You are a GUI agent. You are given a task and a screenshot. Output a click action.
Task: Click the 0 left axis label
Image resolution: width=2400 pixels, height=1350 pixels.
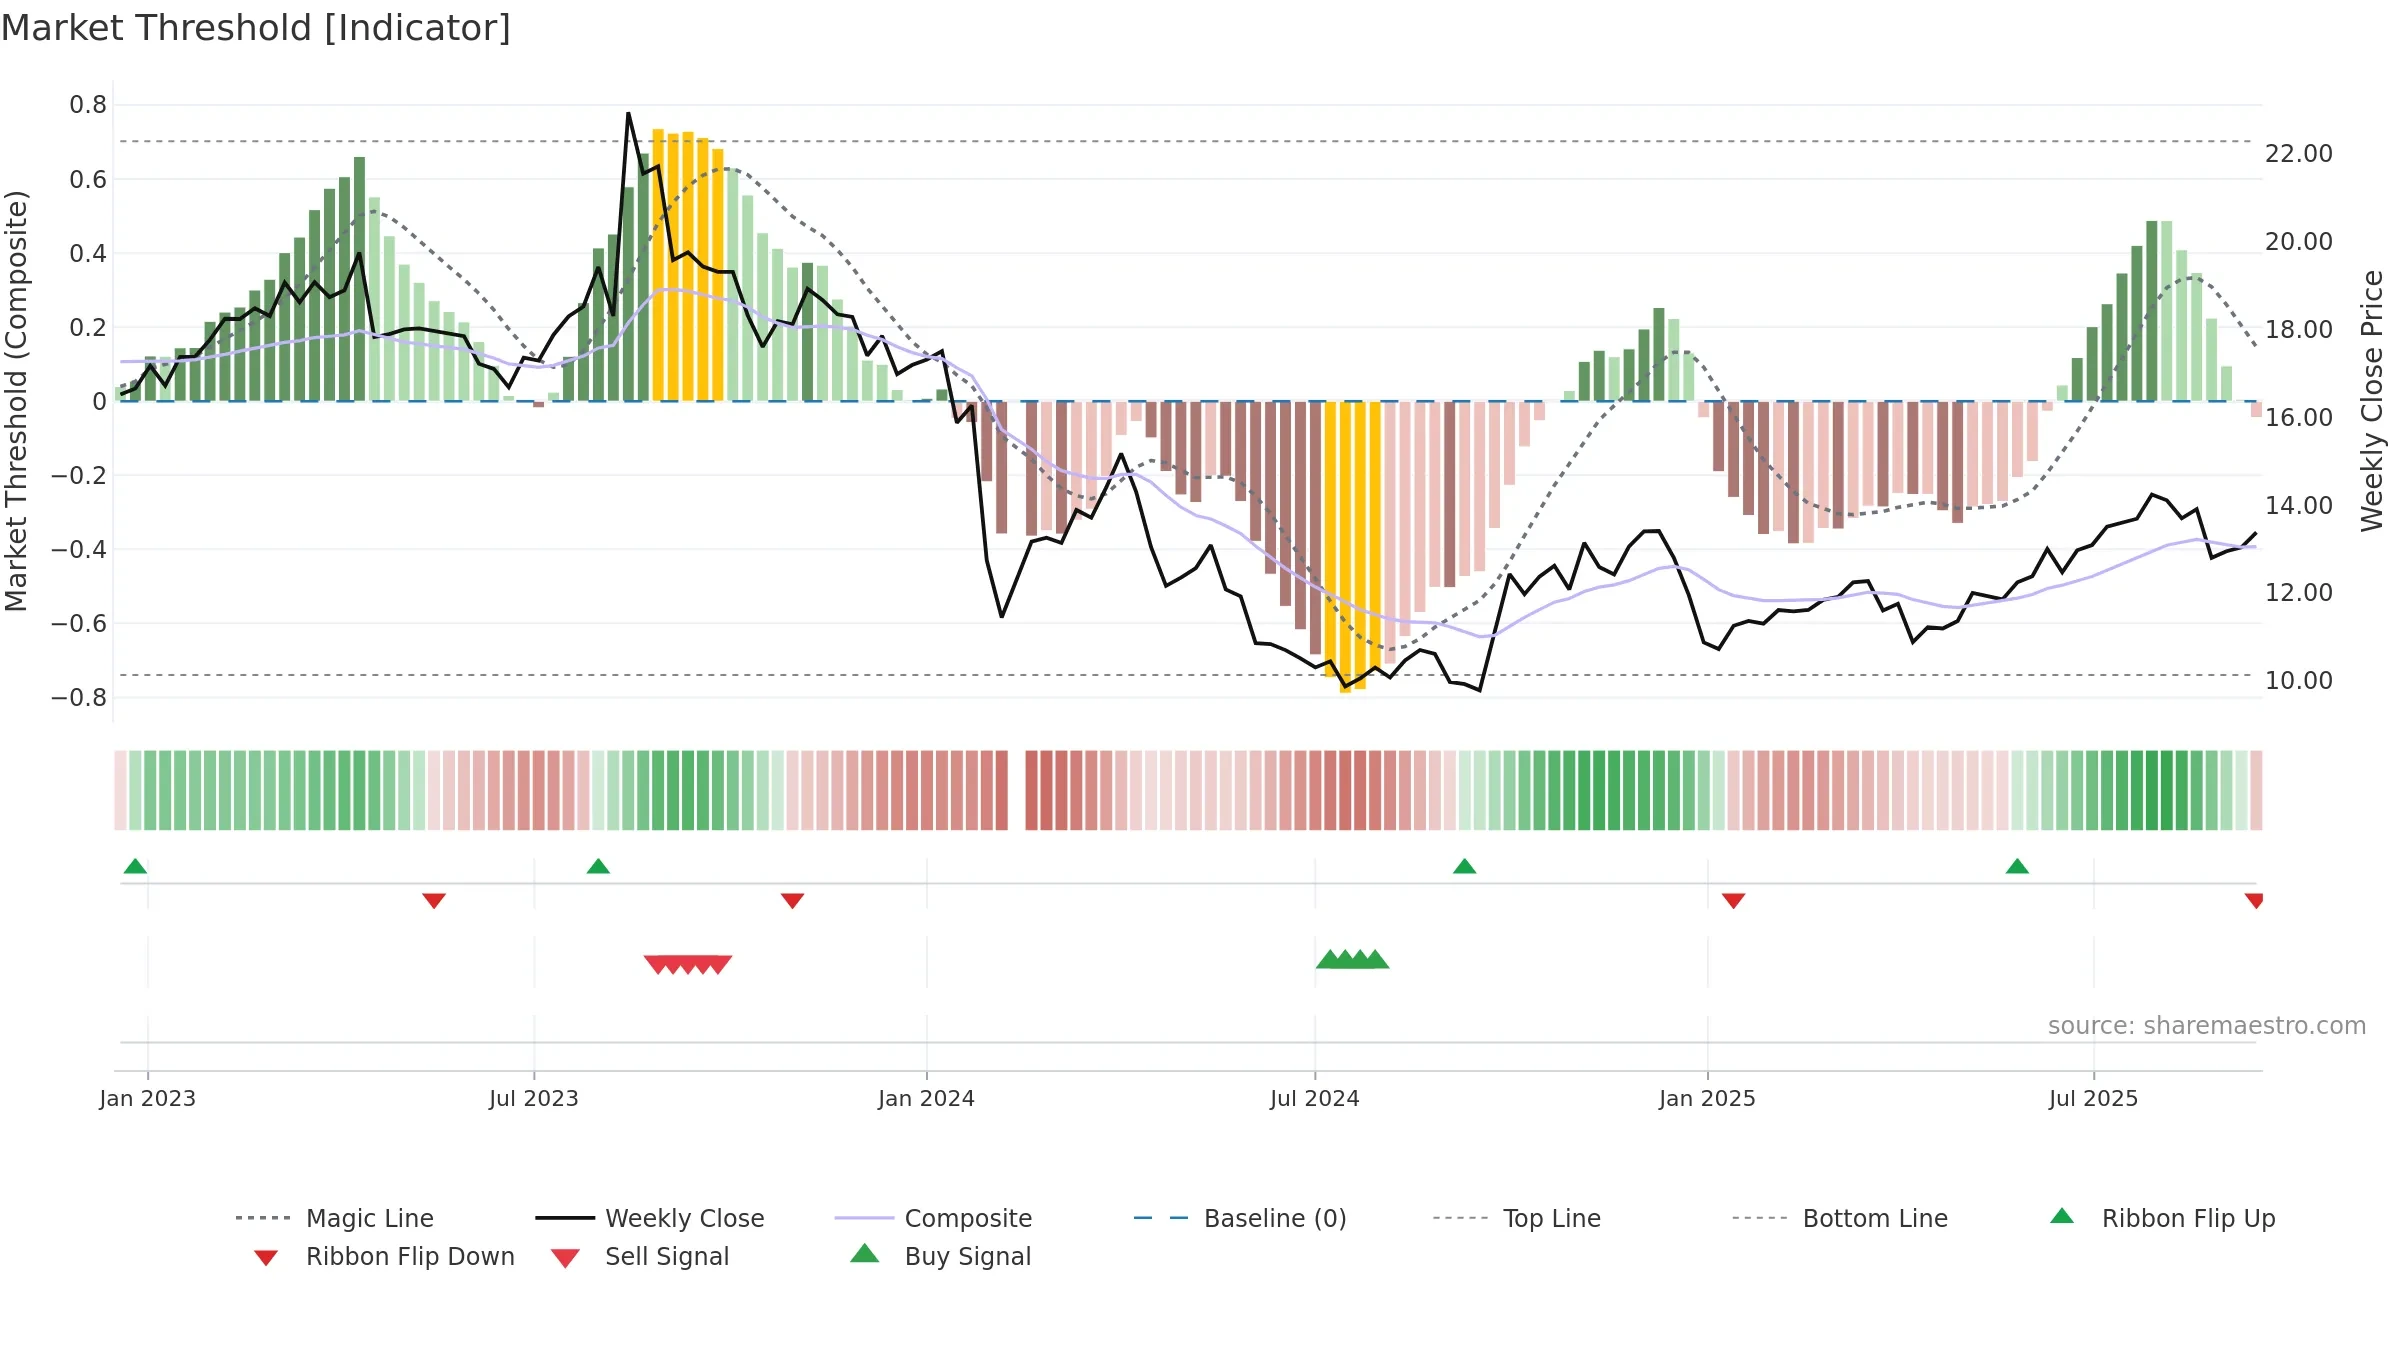tap(99, 401)
